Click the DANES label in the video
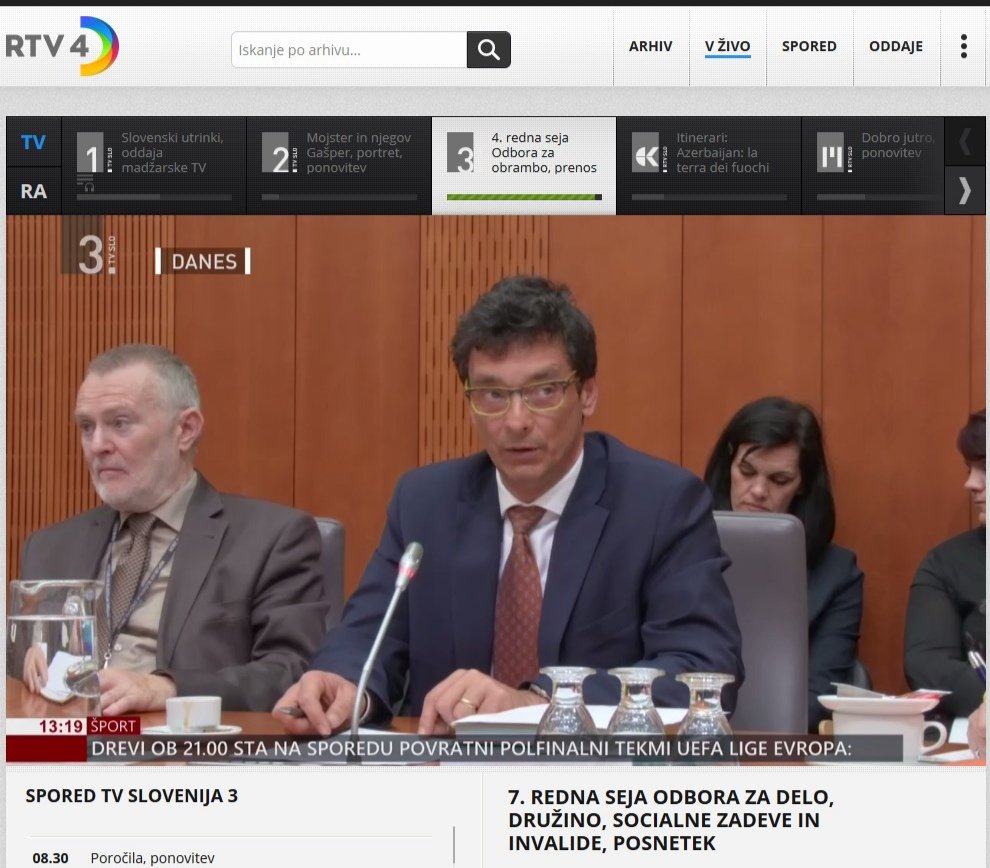 (x=203, y=261)
